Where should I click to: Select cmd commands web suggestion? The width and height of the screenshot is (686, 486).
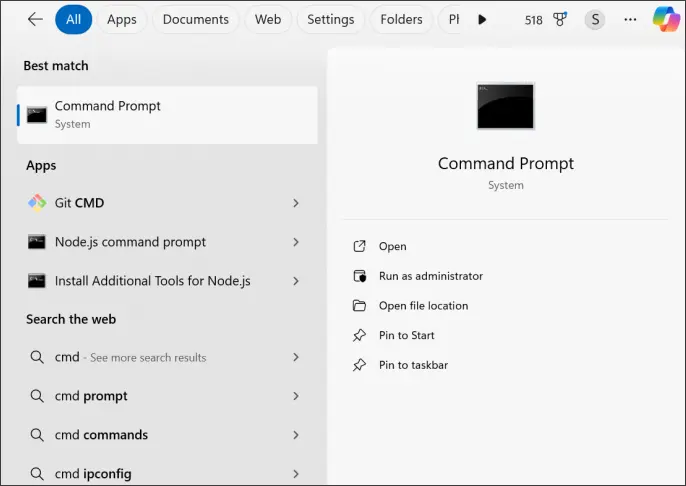pos(167,435)
